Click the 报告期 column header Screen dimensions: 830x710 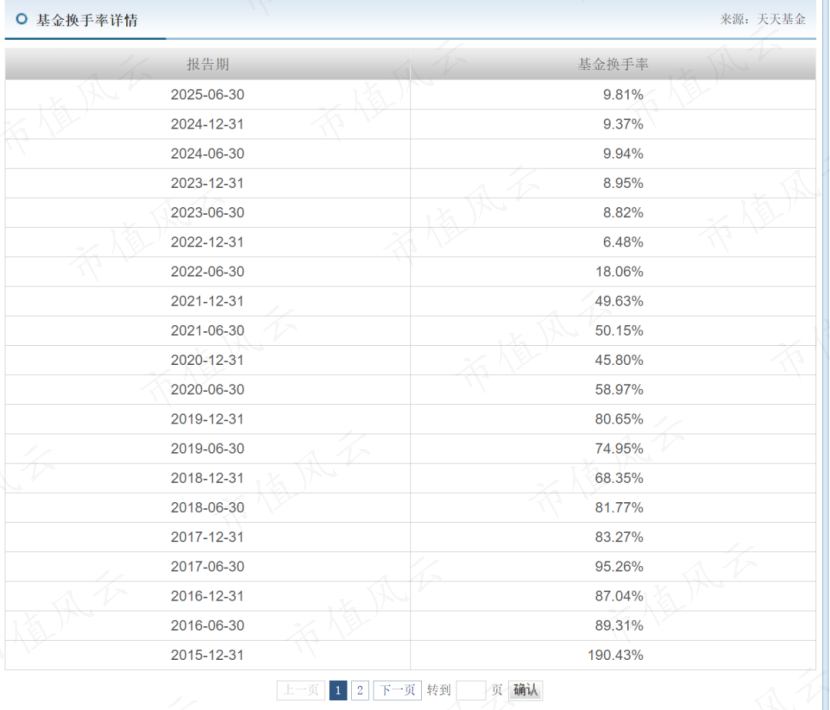point(208,64)
